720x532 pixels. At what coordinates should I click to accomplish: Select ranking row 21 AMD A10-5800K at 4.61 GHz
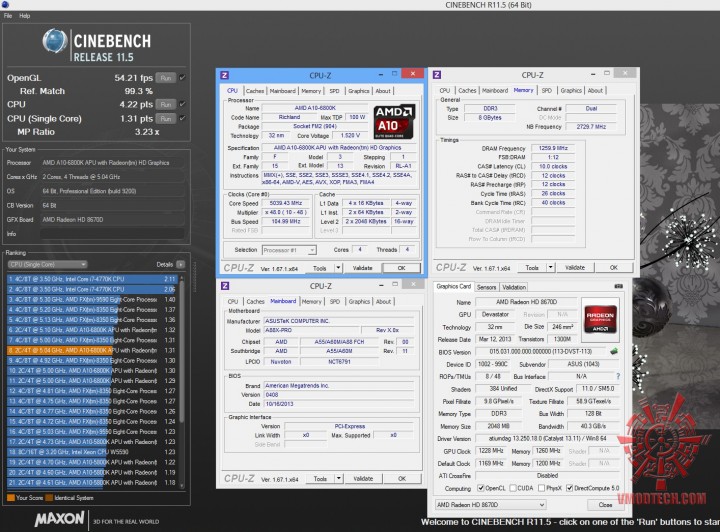click(92, 482)
